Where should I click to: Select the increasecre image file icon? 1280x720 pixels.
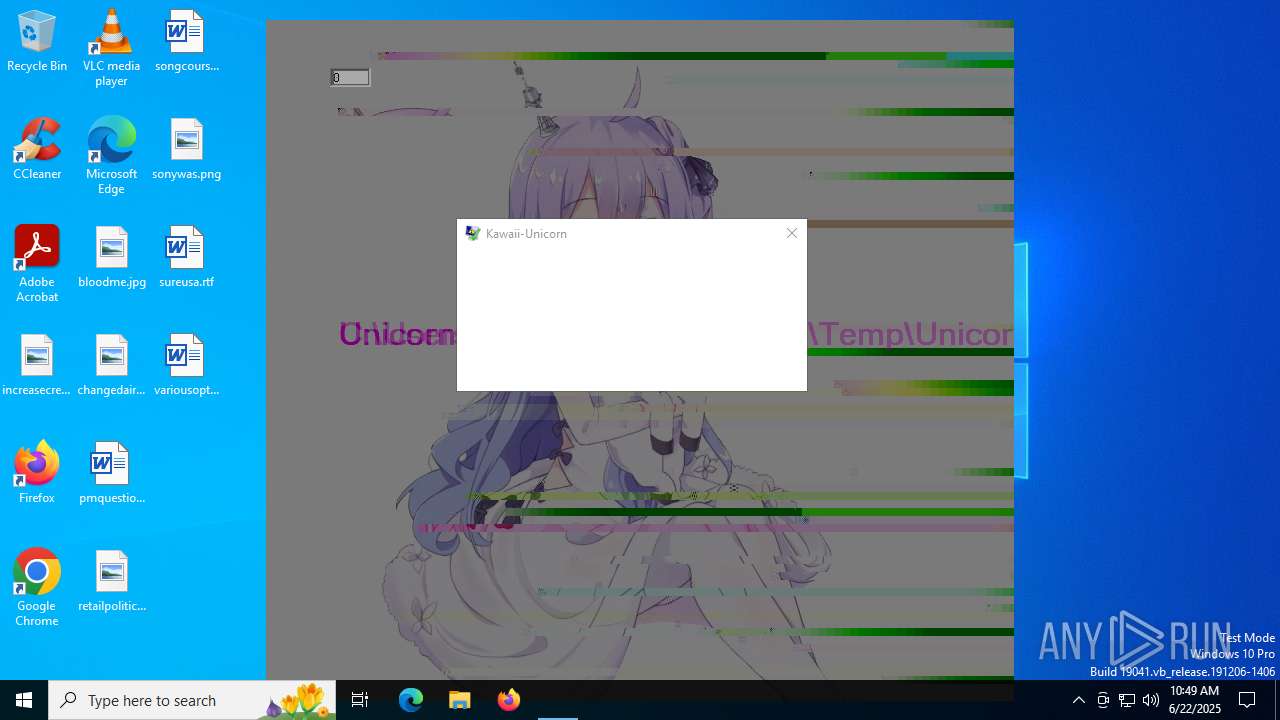(37, 365)
